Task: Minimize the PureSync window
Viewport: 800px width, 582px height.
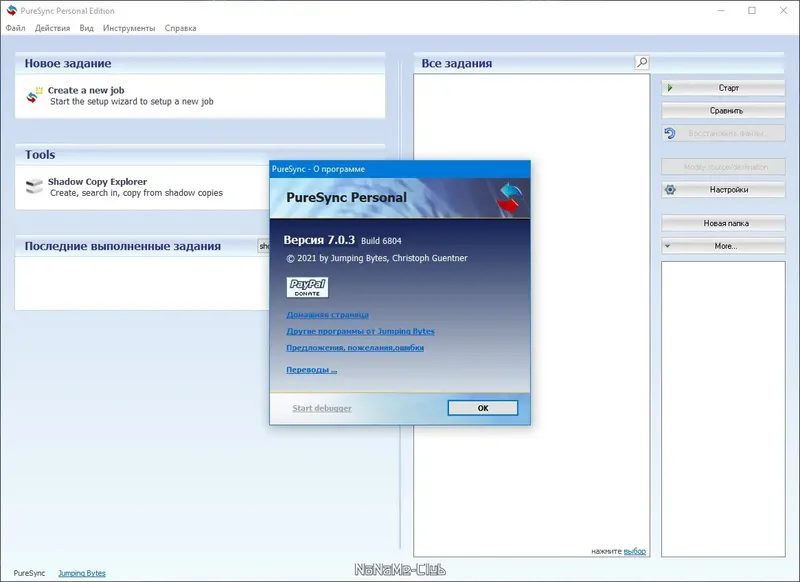Action: [720, 10]
